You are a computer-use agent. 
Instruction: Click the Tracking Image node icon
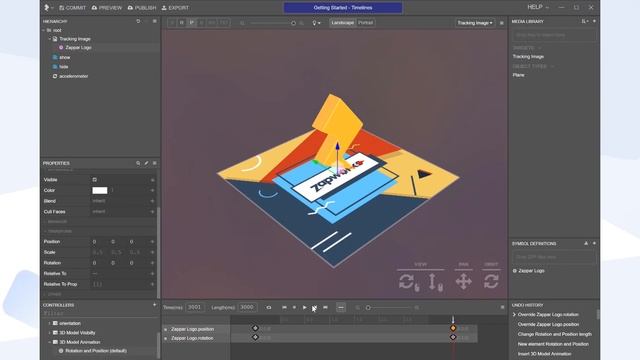[x=55, y=39]
